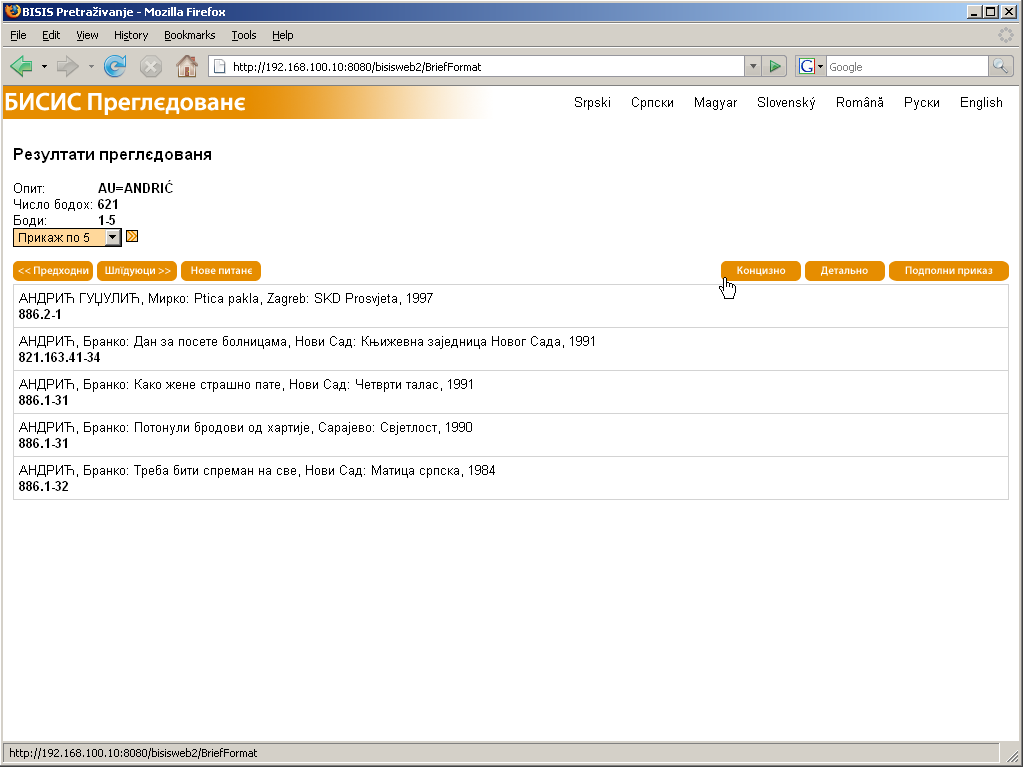Image resolution: width=1023 pixels, height=767 pixels.
Task: Click in the Google search box
Action: [x=907, y=66]
